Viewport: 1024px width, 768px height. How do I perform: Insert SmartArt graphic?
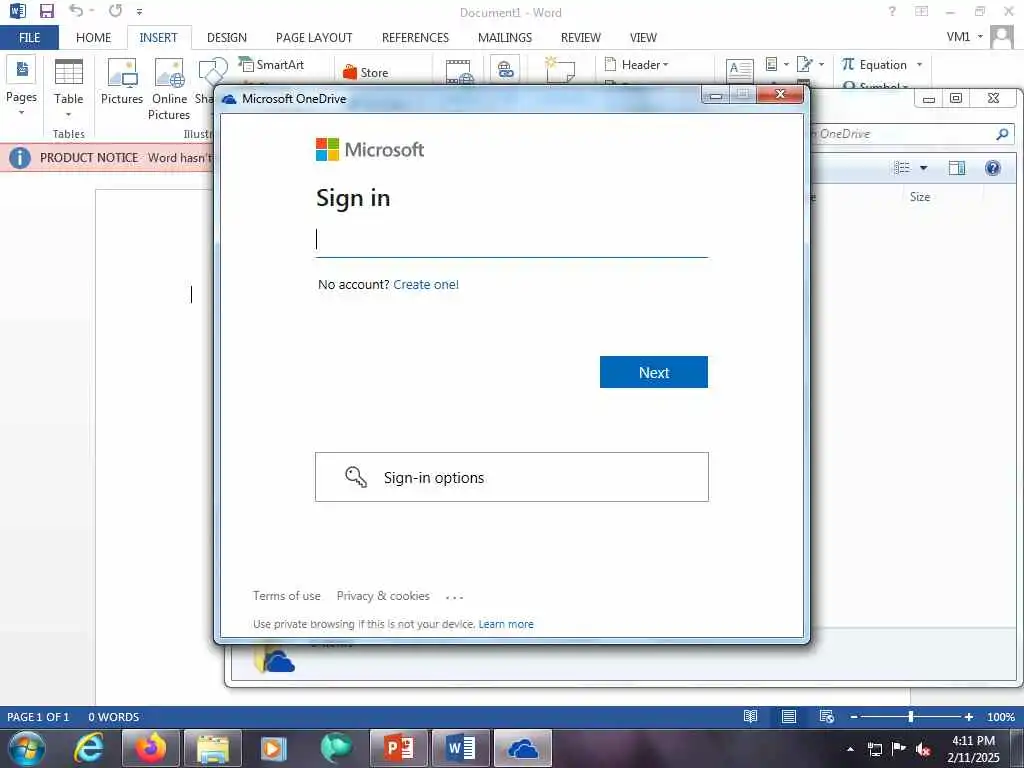[271, 64]
